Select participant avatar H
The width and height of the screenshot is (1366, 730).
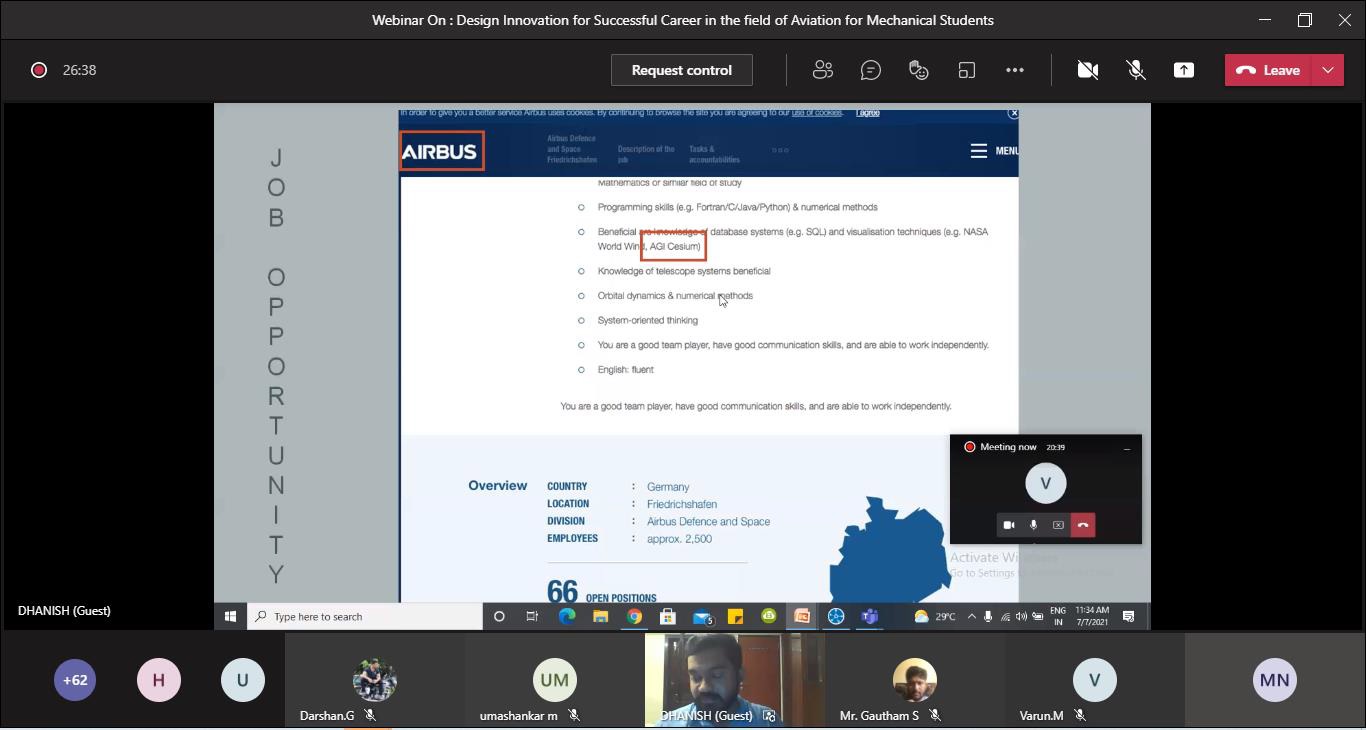(x=158, y=680)
